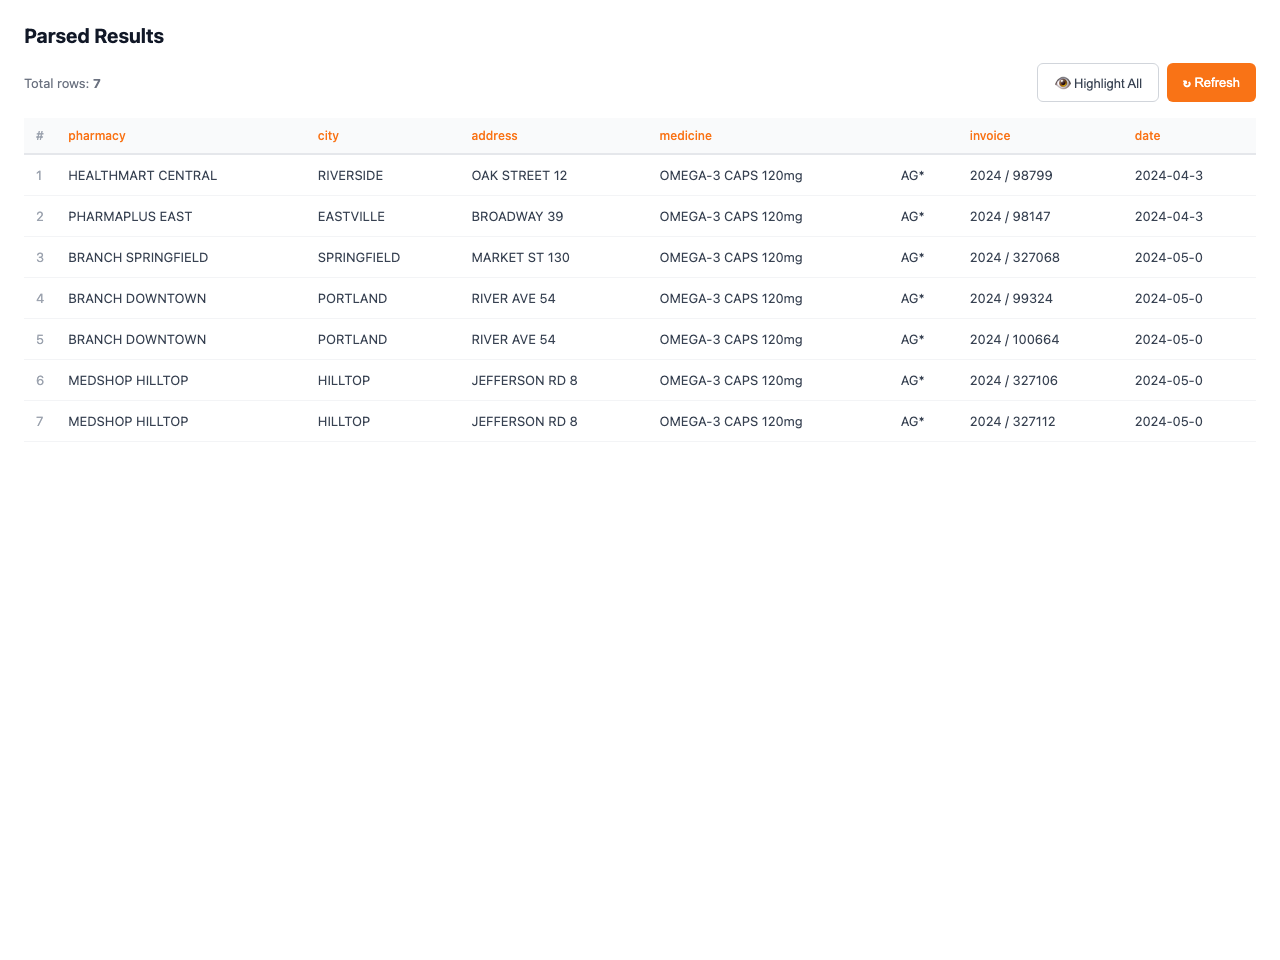Sort by the medicine column header
This screenshot has width=1280, height=960.
[685, 135]
